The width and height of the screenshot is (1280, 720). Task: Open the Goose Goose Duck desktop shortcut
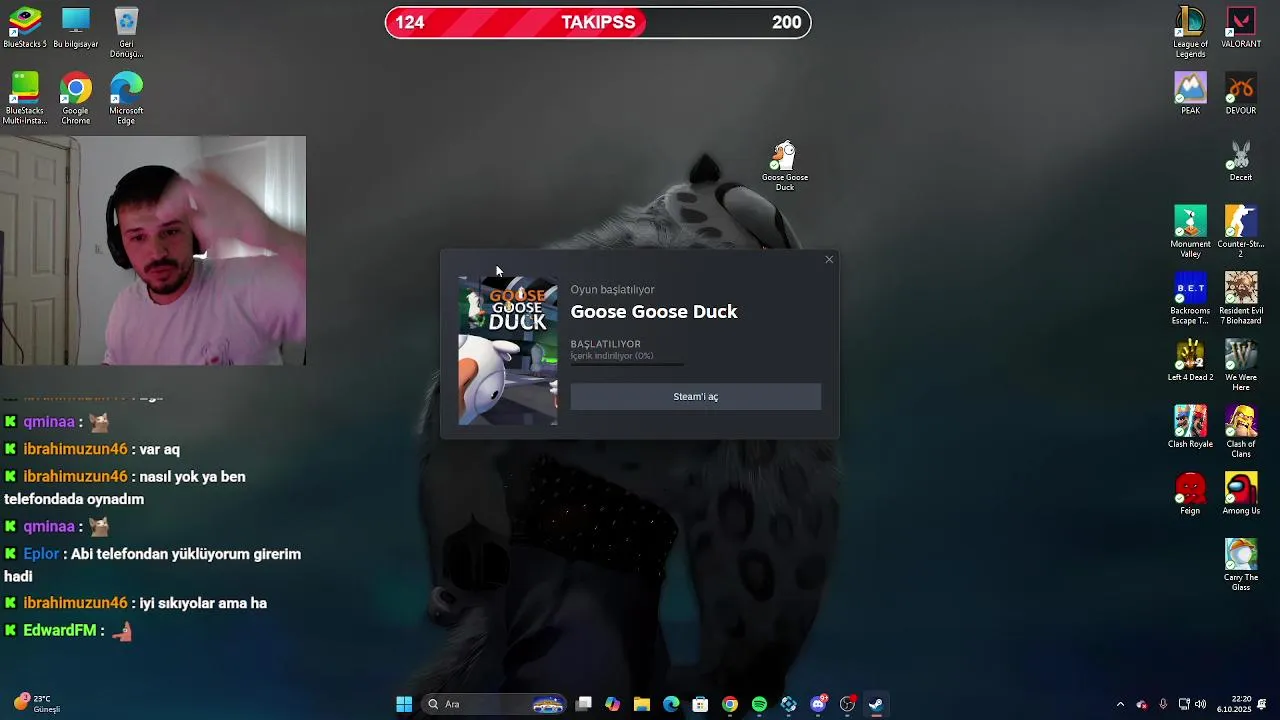coord(784,166)
